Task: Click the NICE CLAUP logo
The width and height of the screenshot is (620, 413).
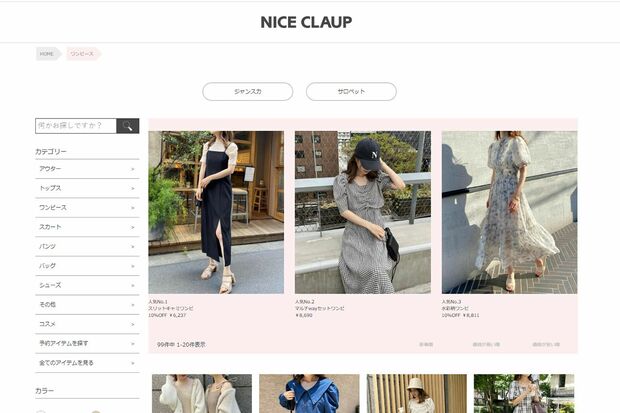Action: pos(306,22)
